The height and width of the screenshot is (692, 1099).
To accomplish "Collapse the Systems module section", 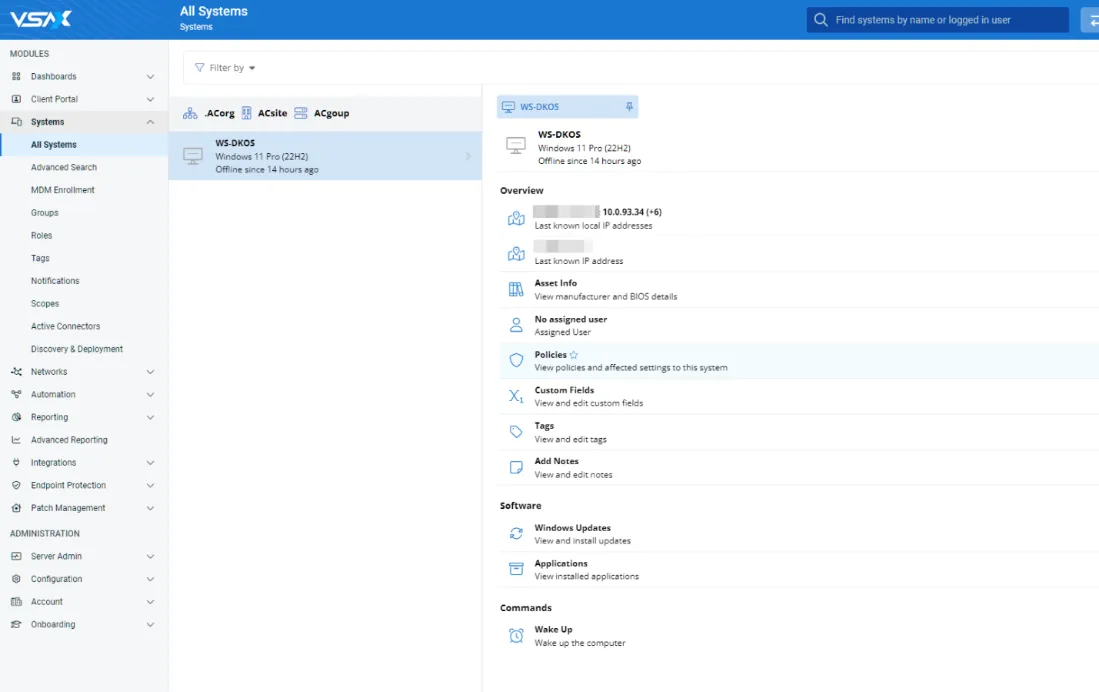I will coord(150,122).
